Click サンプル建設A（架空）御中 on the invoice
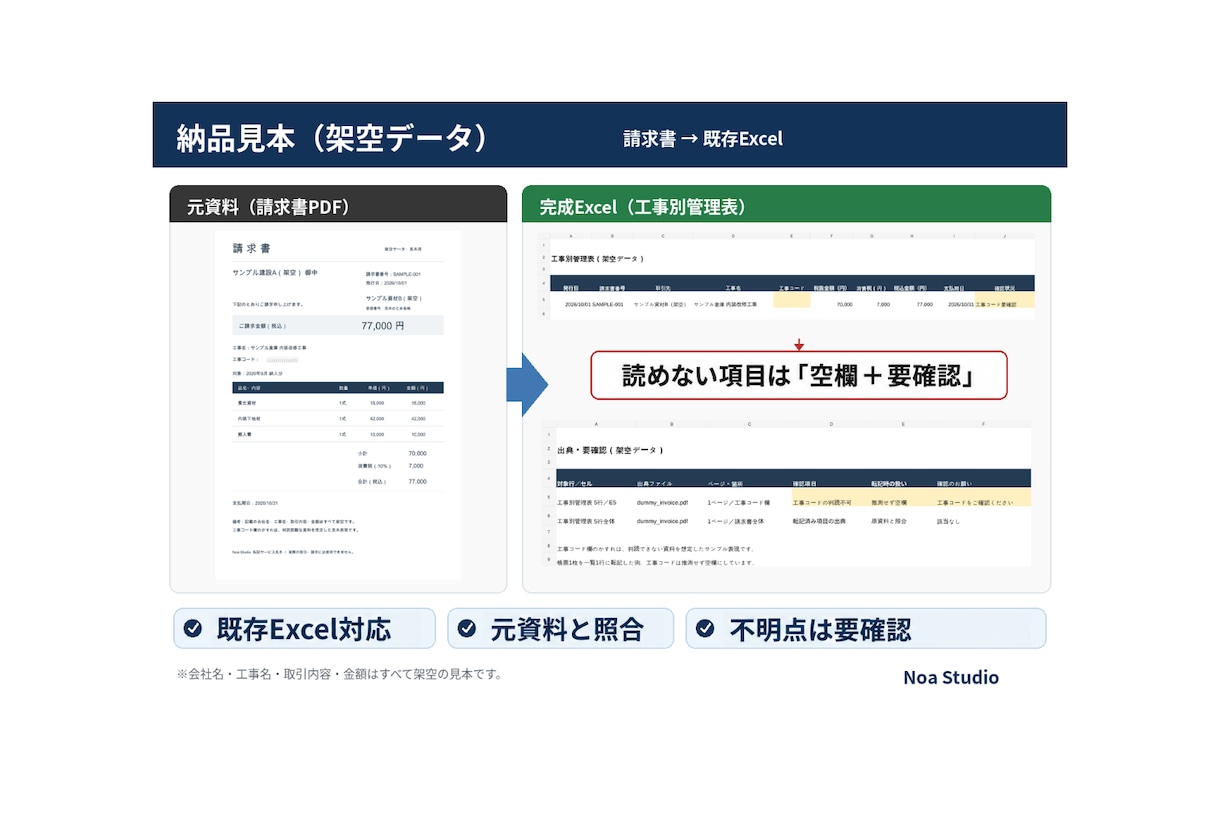 tap(275, 273)
